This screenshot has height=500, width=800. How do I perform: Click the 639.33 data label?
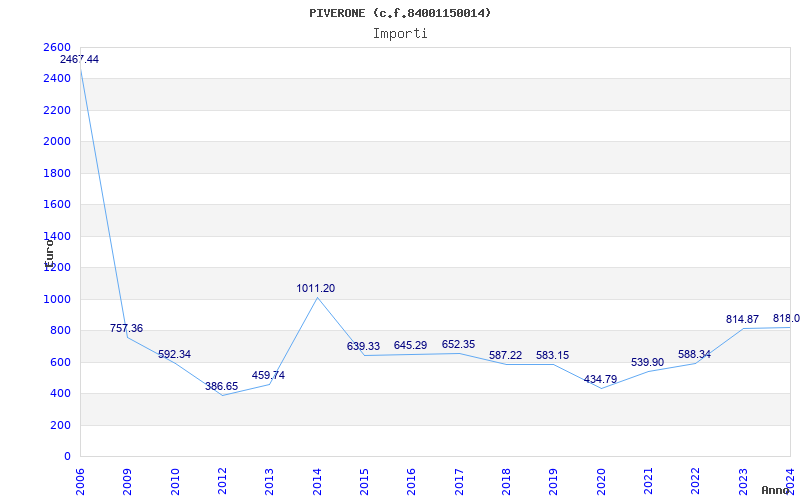(363, 346)
